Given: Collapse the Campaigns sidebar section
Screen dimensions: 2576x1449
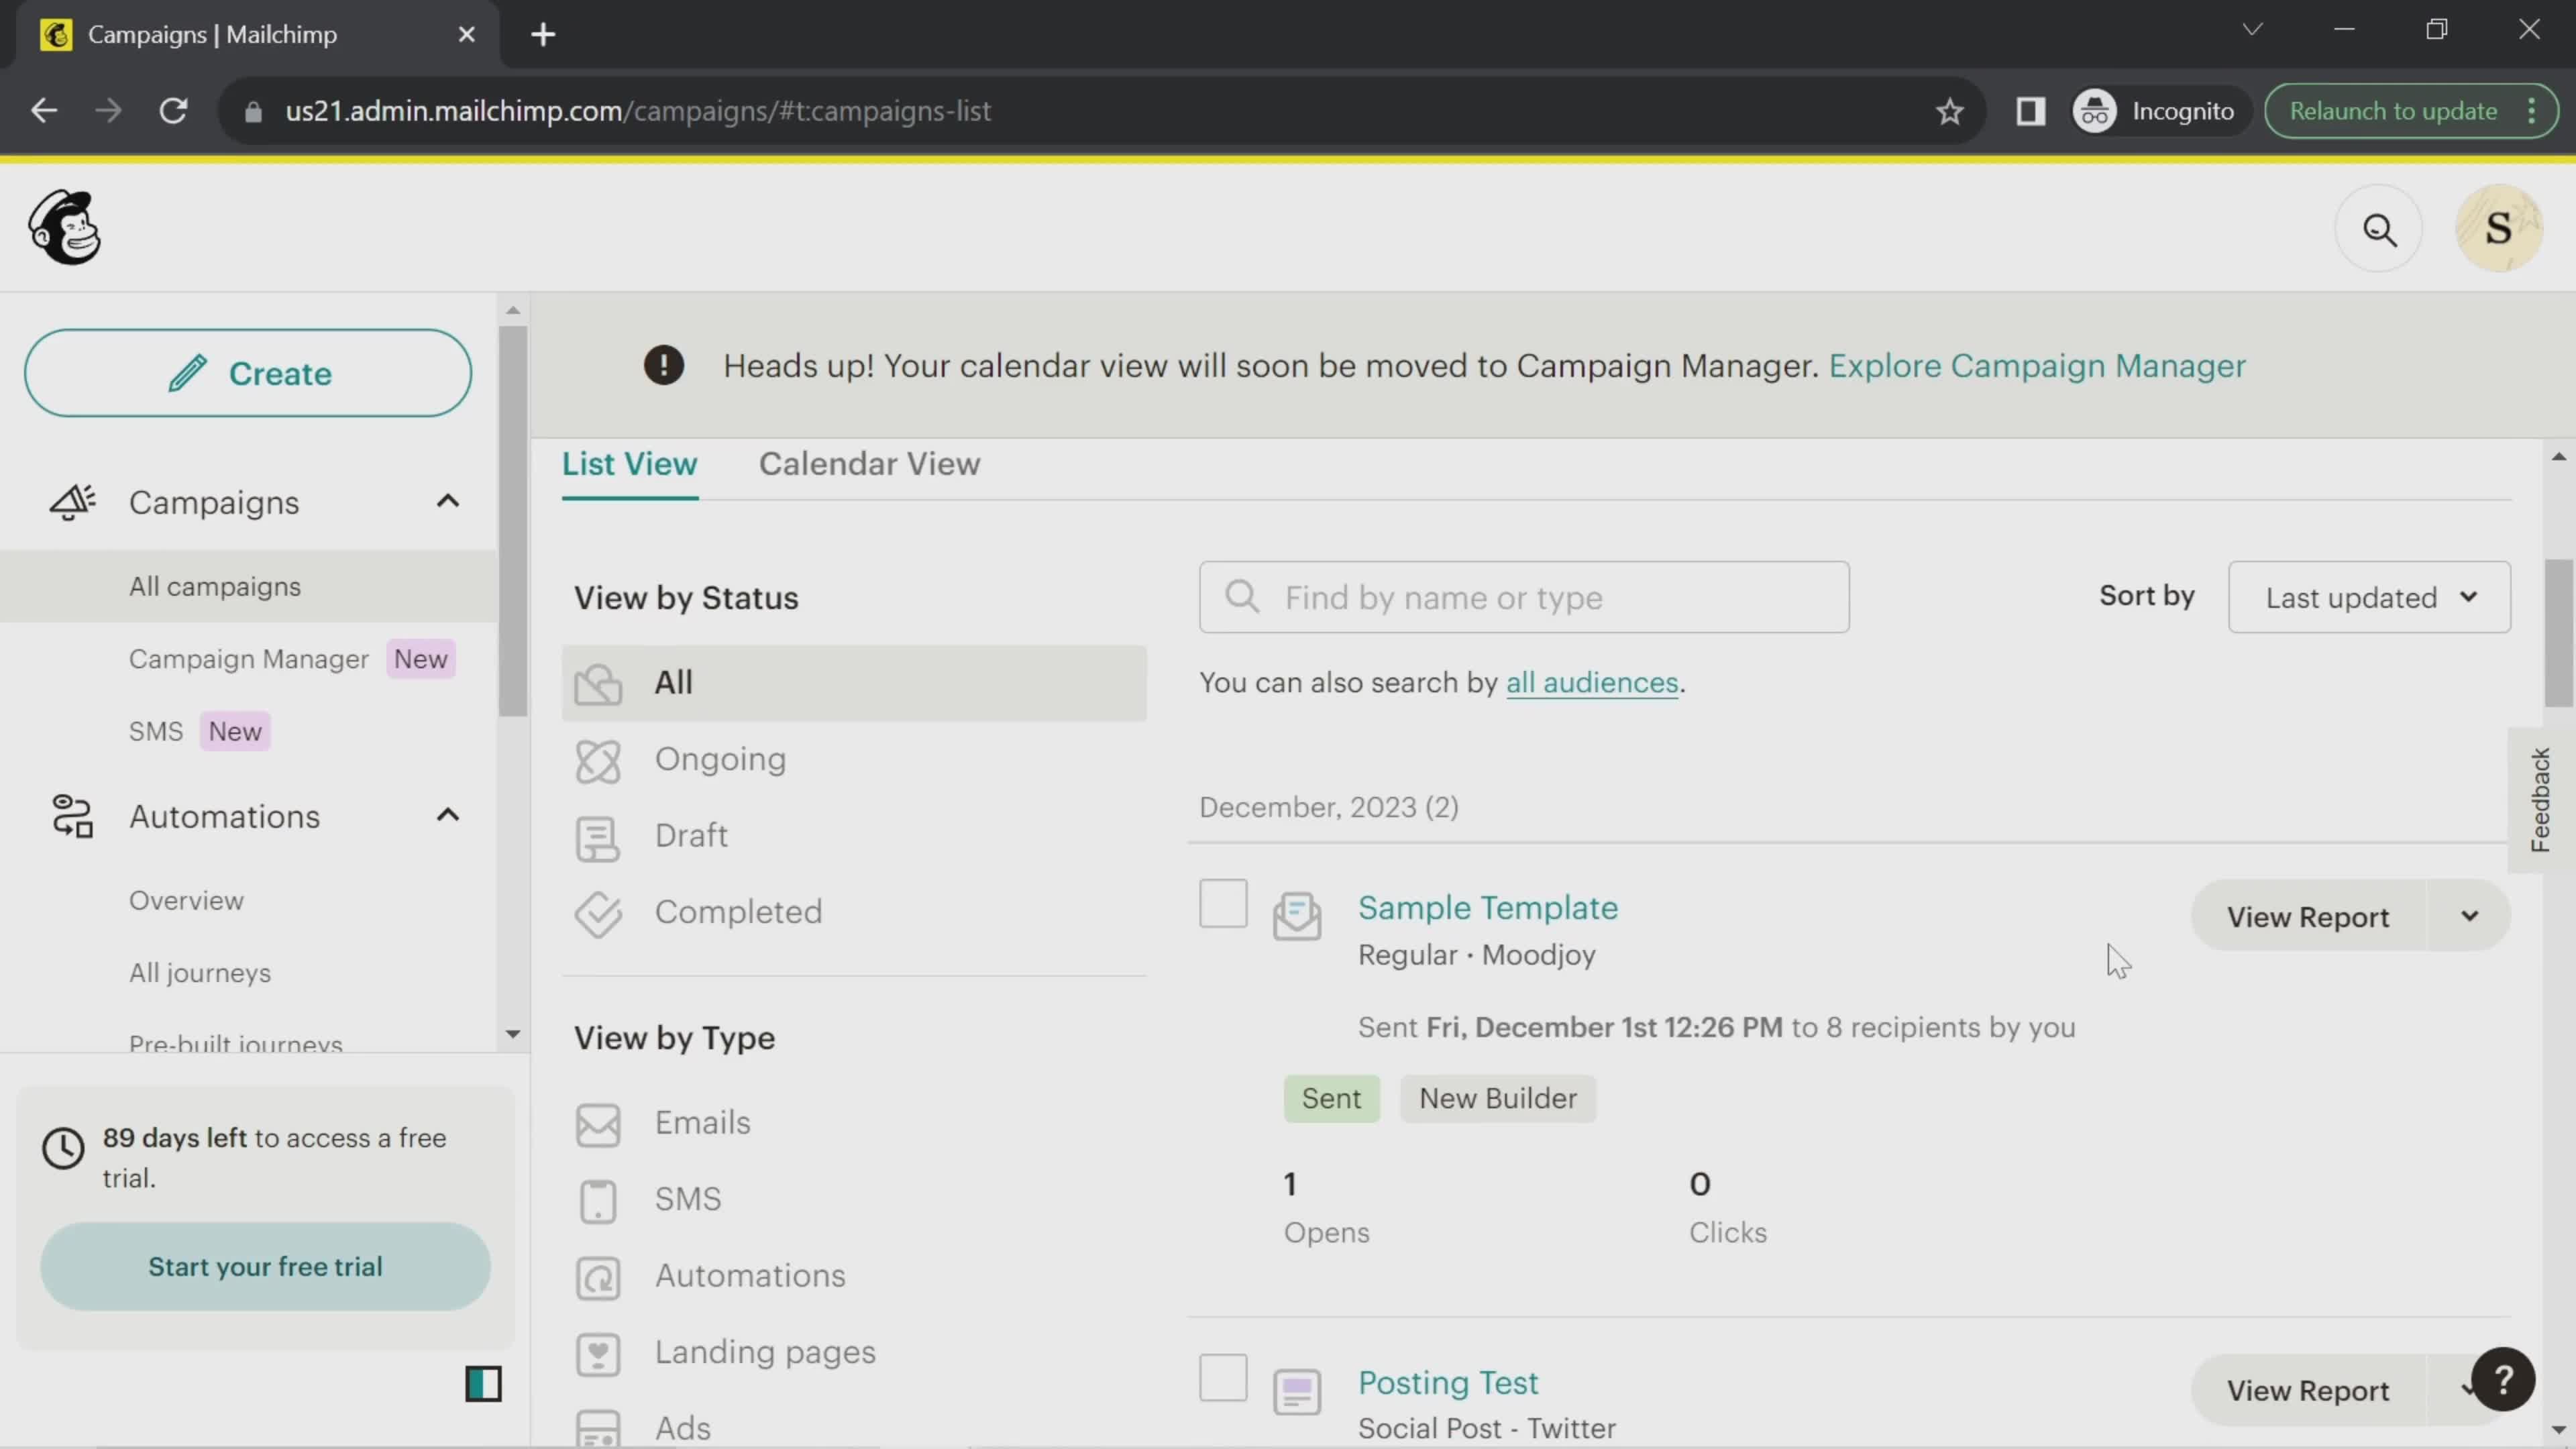Looking at the screenshot, I should coord(447,501).
